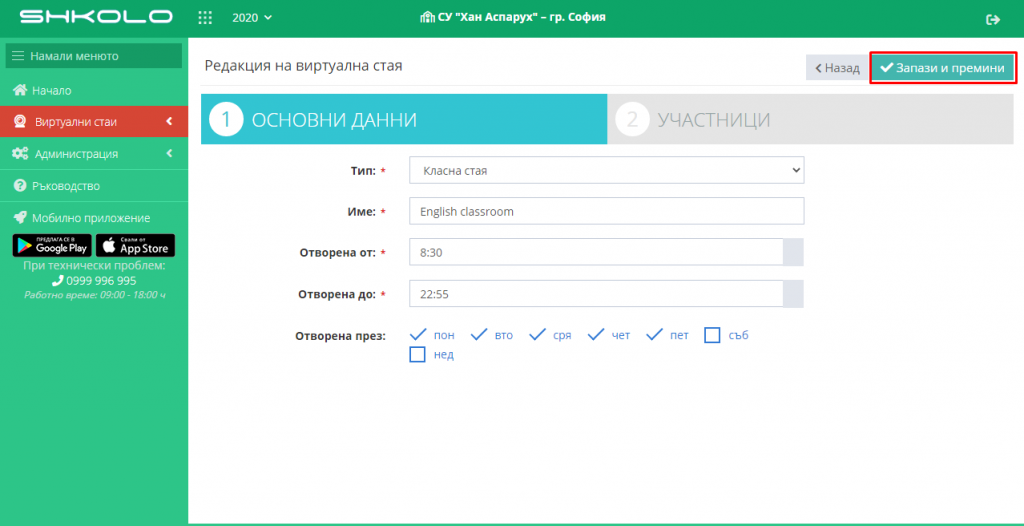Image resolution: width=1024 pixels, height=526 pixels.
Task: Click the rocket icon beside Мобилно приложение
Action: [20, 218]
